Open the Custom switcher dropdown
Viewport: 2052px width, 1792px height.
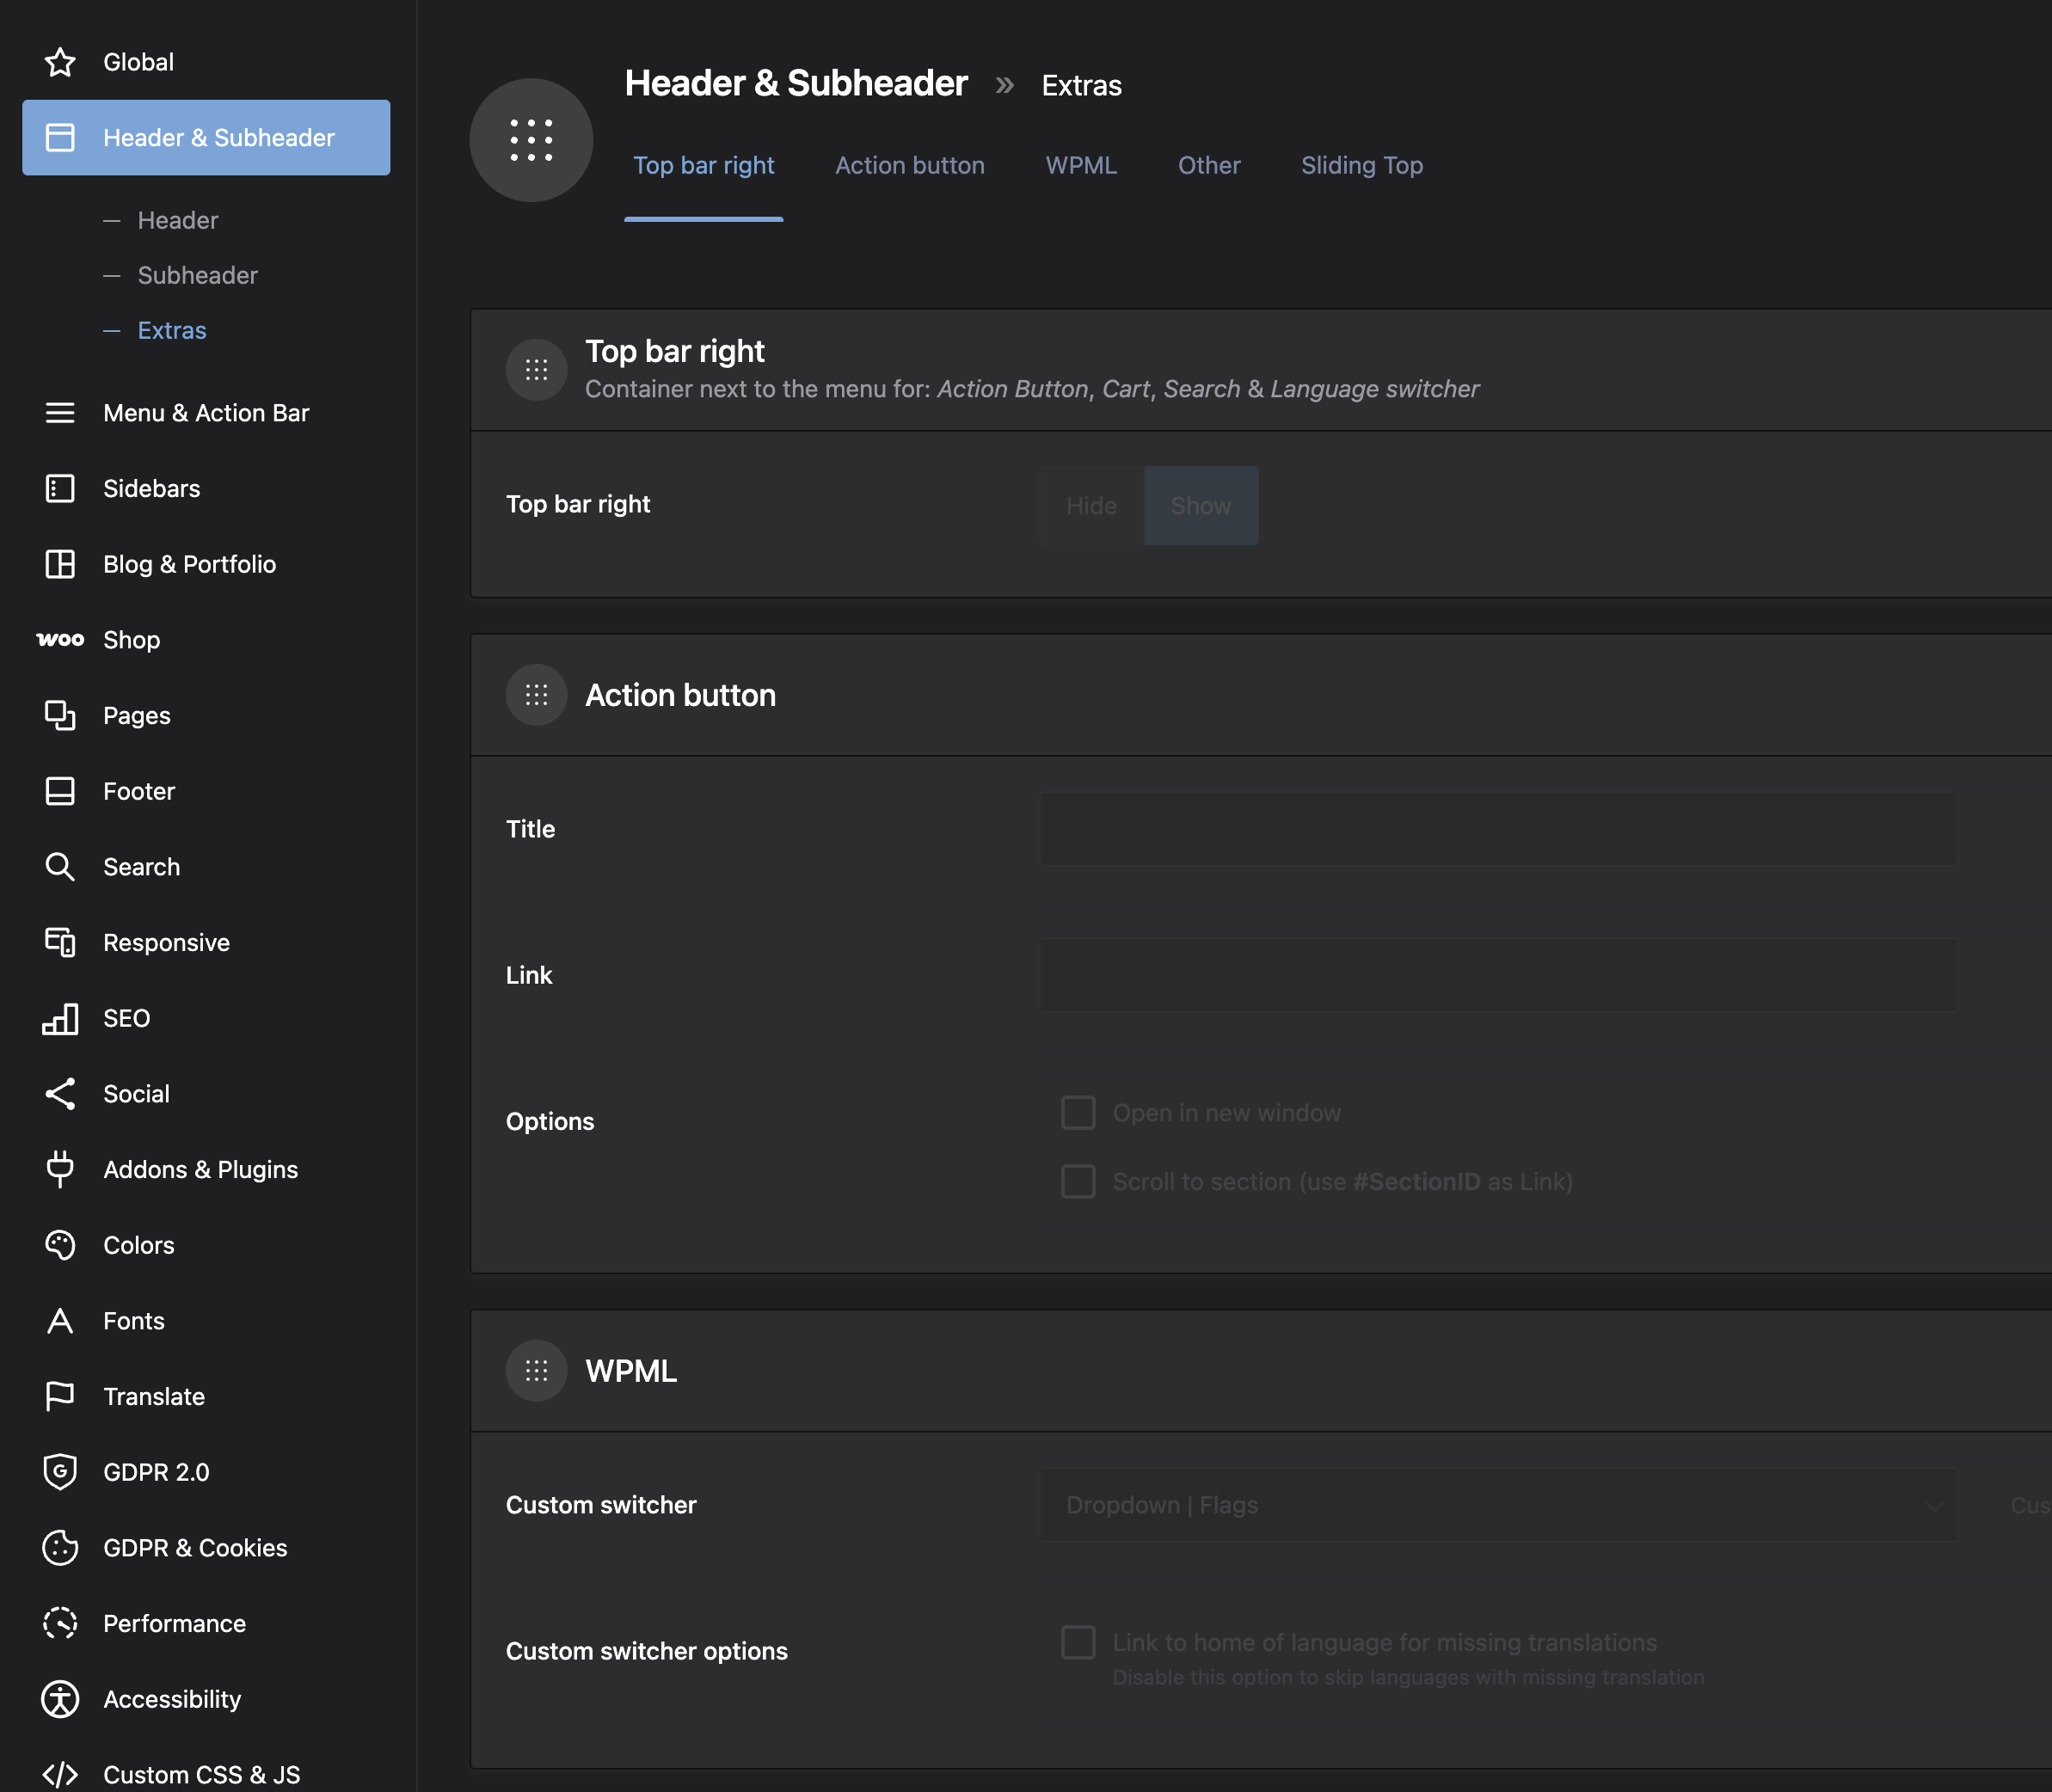[1498, 1505]
